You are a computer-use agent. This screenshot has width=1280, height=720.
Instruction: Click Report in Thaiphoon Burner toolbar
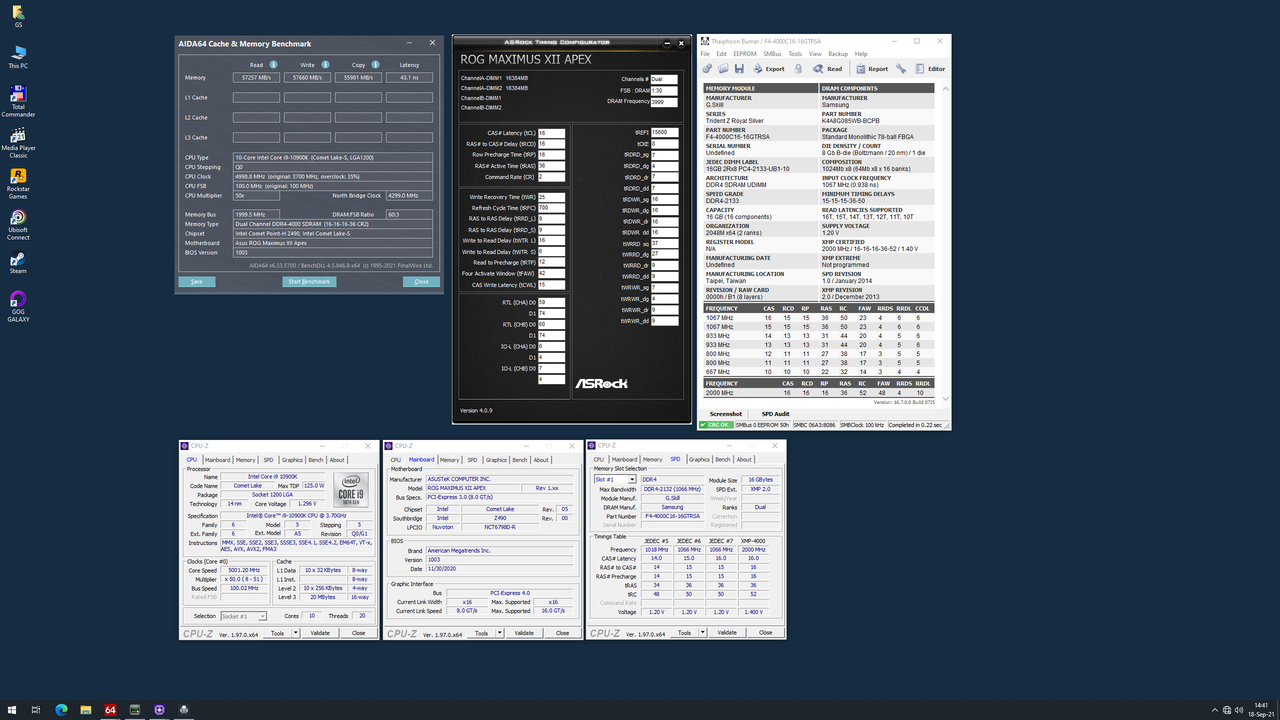pyautogui.click(x=871, y=69)
